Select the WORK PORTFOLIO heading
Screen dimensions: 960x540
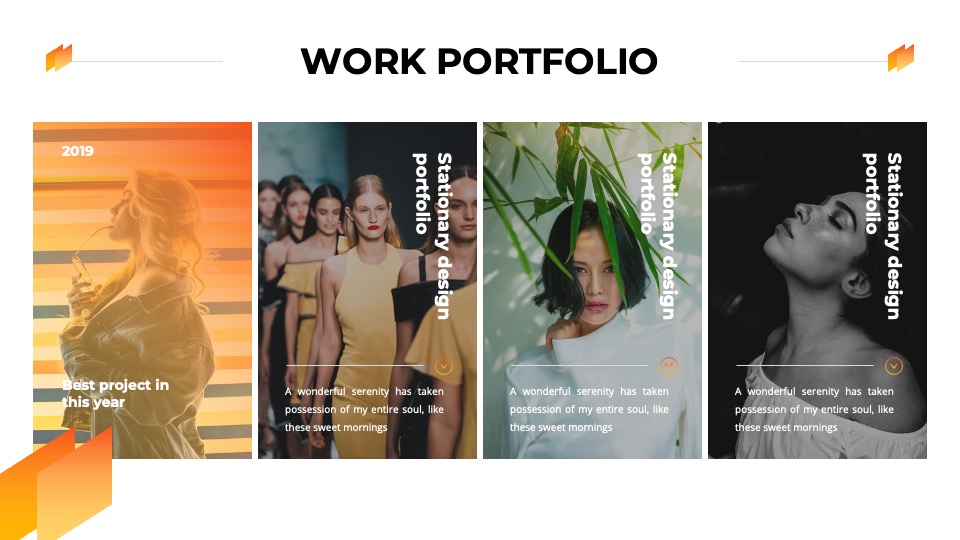click(x=479, y=61)
